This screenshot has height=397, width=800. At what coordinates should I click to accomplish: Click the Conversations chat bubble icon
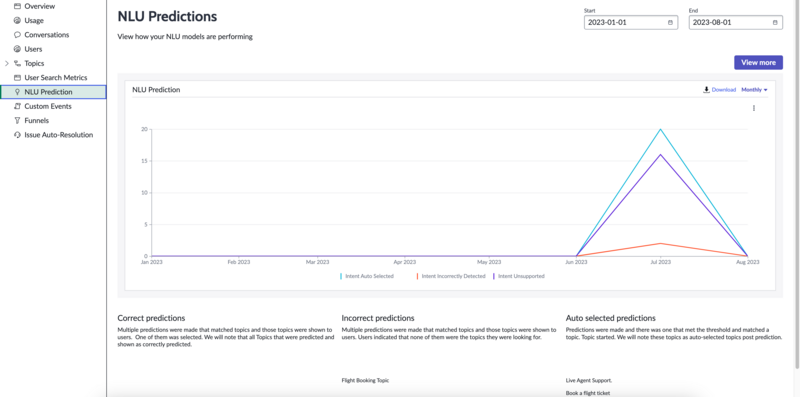(x=17, y=35)
